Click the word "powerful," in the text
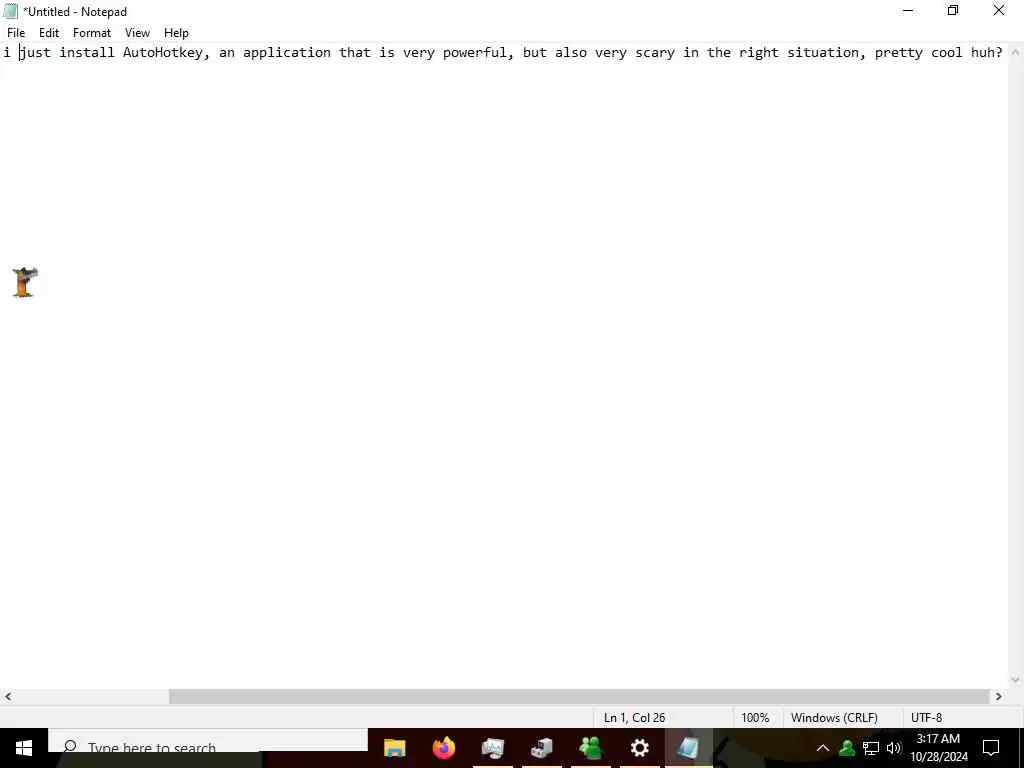1024x768 pixels. tap(478, 53)
